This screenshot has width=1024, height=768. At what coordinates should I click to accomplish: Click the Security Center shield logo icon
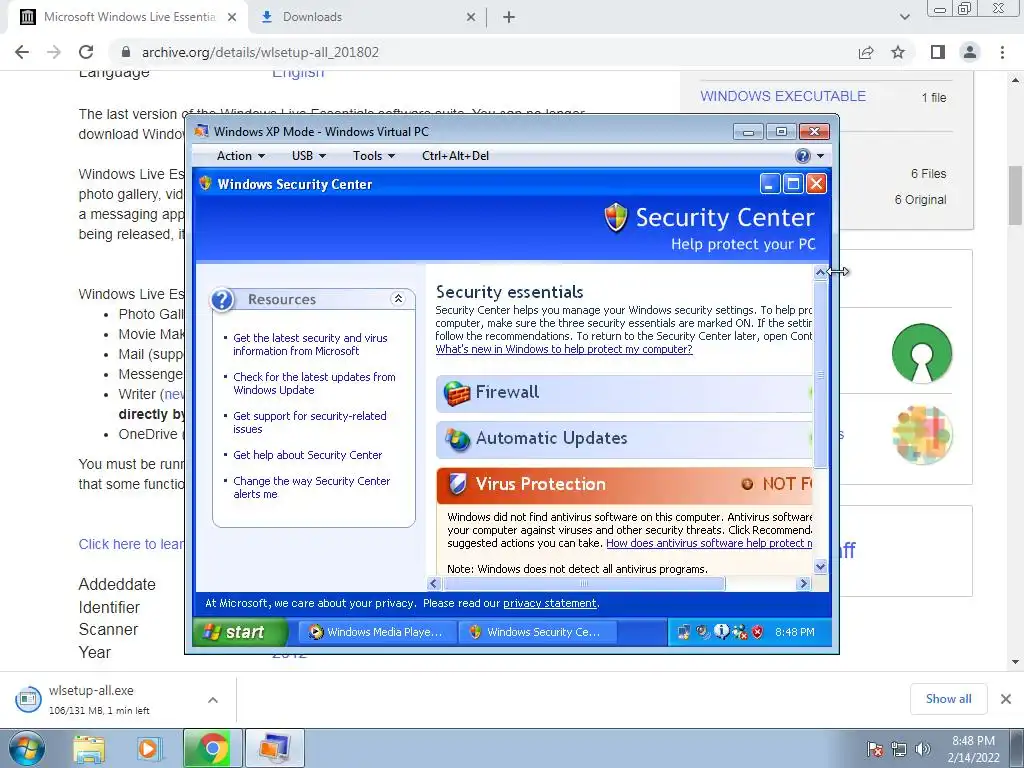pyautogui.click(x=615, y=217)
